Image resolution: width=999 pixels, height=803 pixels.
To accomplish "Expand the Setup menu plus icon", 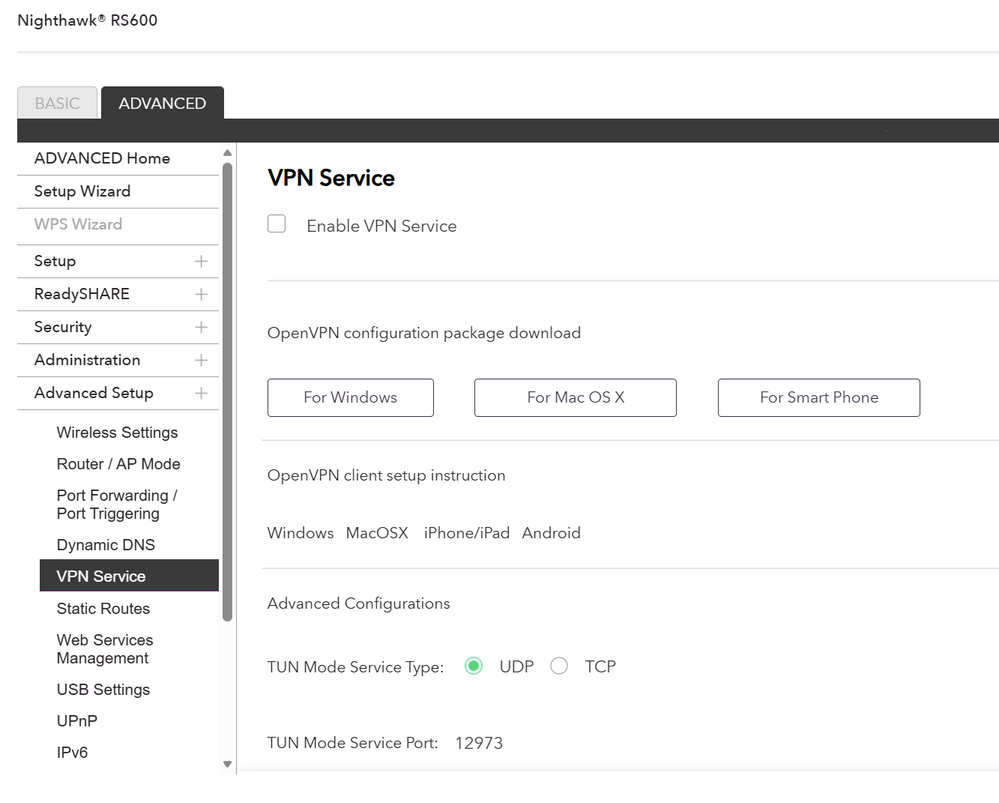I will click(x=201, y=261).
